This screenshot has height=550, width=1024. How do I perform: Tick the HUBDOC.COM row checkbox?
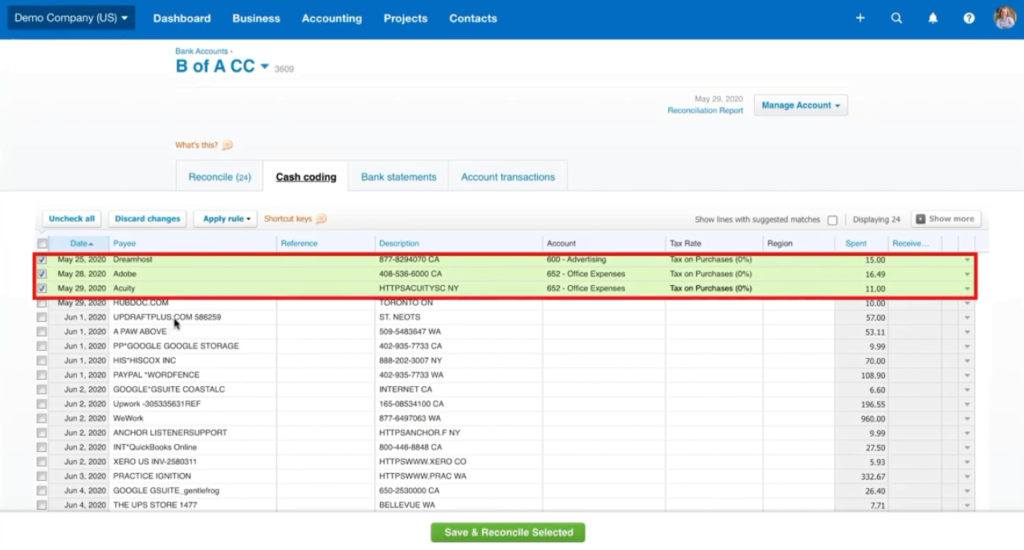[42, 303]
